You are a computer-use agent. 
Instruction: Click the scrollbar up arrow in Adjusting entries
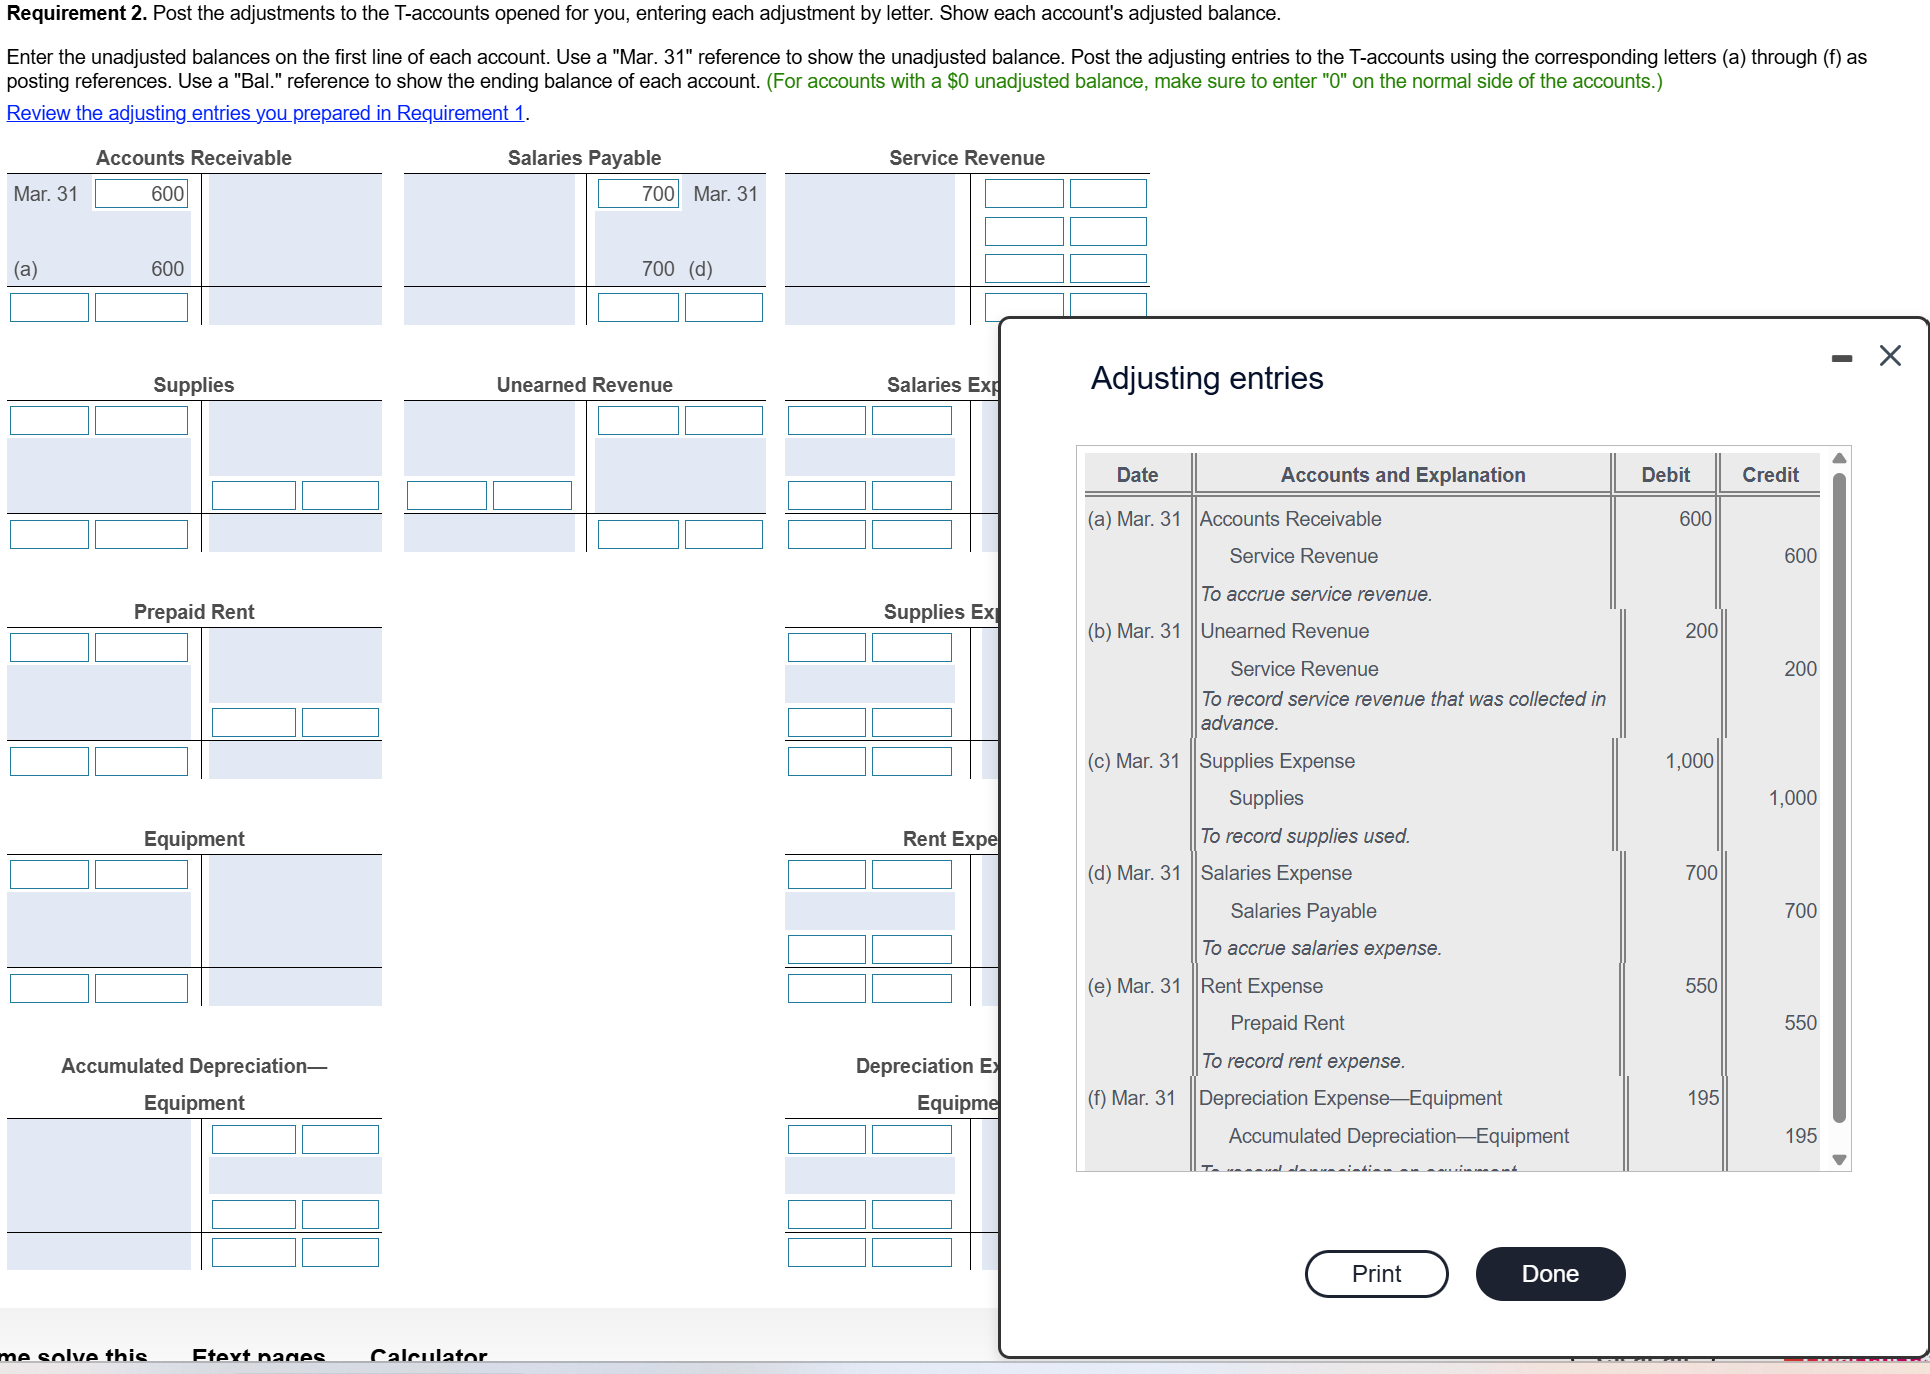click(x=1839, y=459)
